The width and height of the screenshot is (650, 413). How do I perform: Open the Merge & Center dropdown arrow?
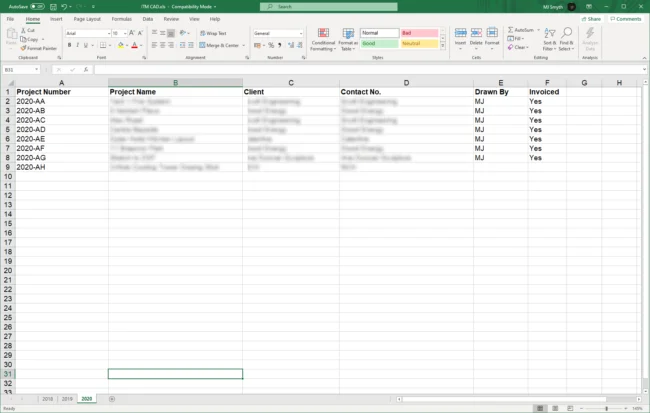pyautogui.click(x=243, y=45)
